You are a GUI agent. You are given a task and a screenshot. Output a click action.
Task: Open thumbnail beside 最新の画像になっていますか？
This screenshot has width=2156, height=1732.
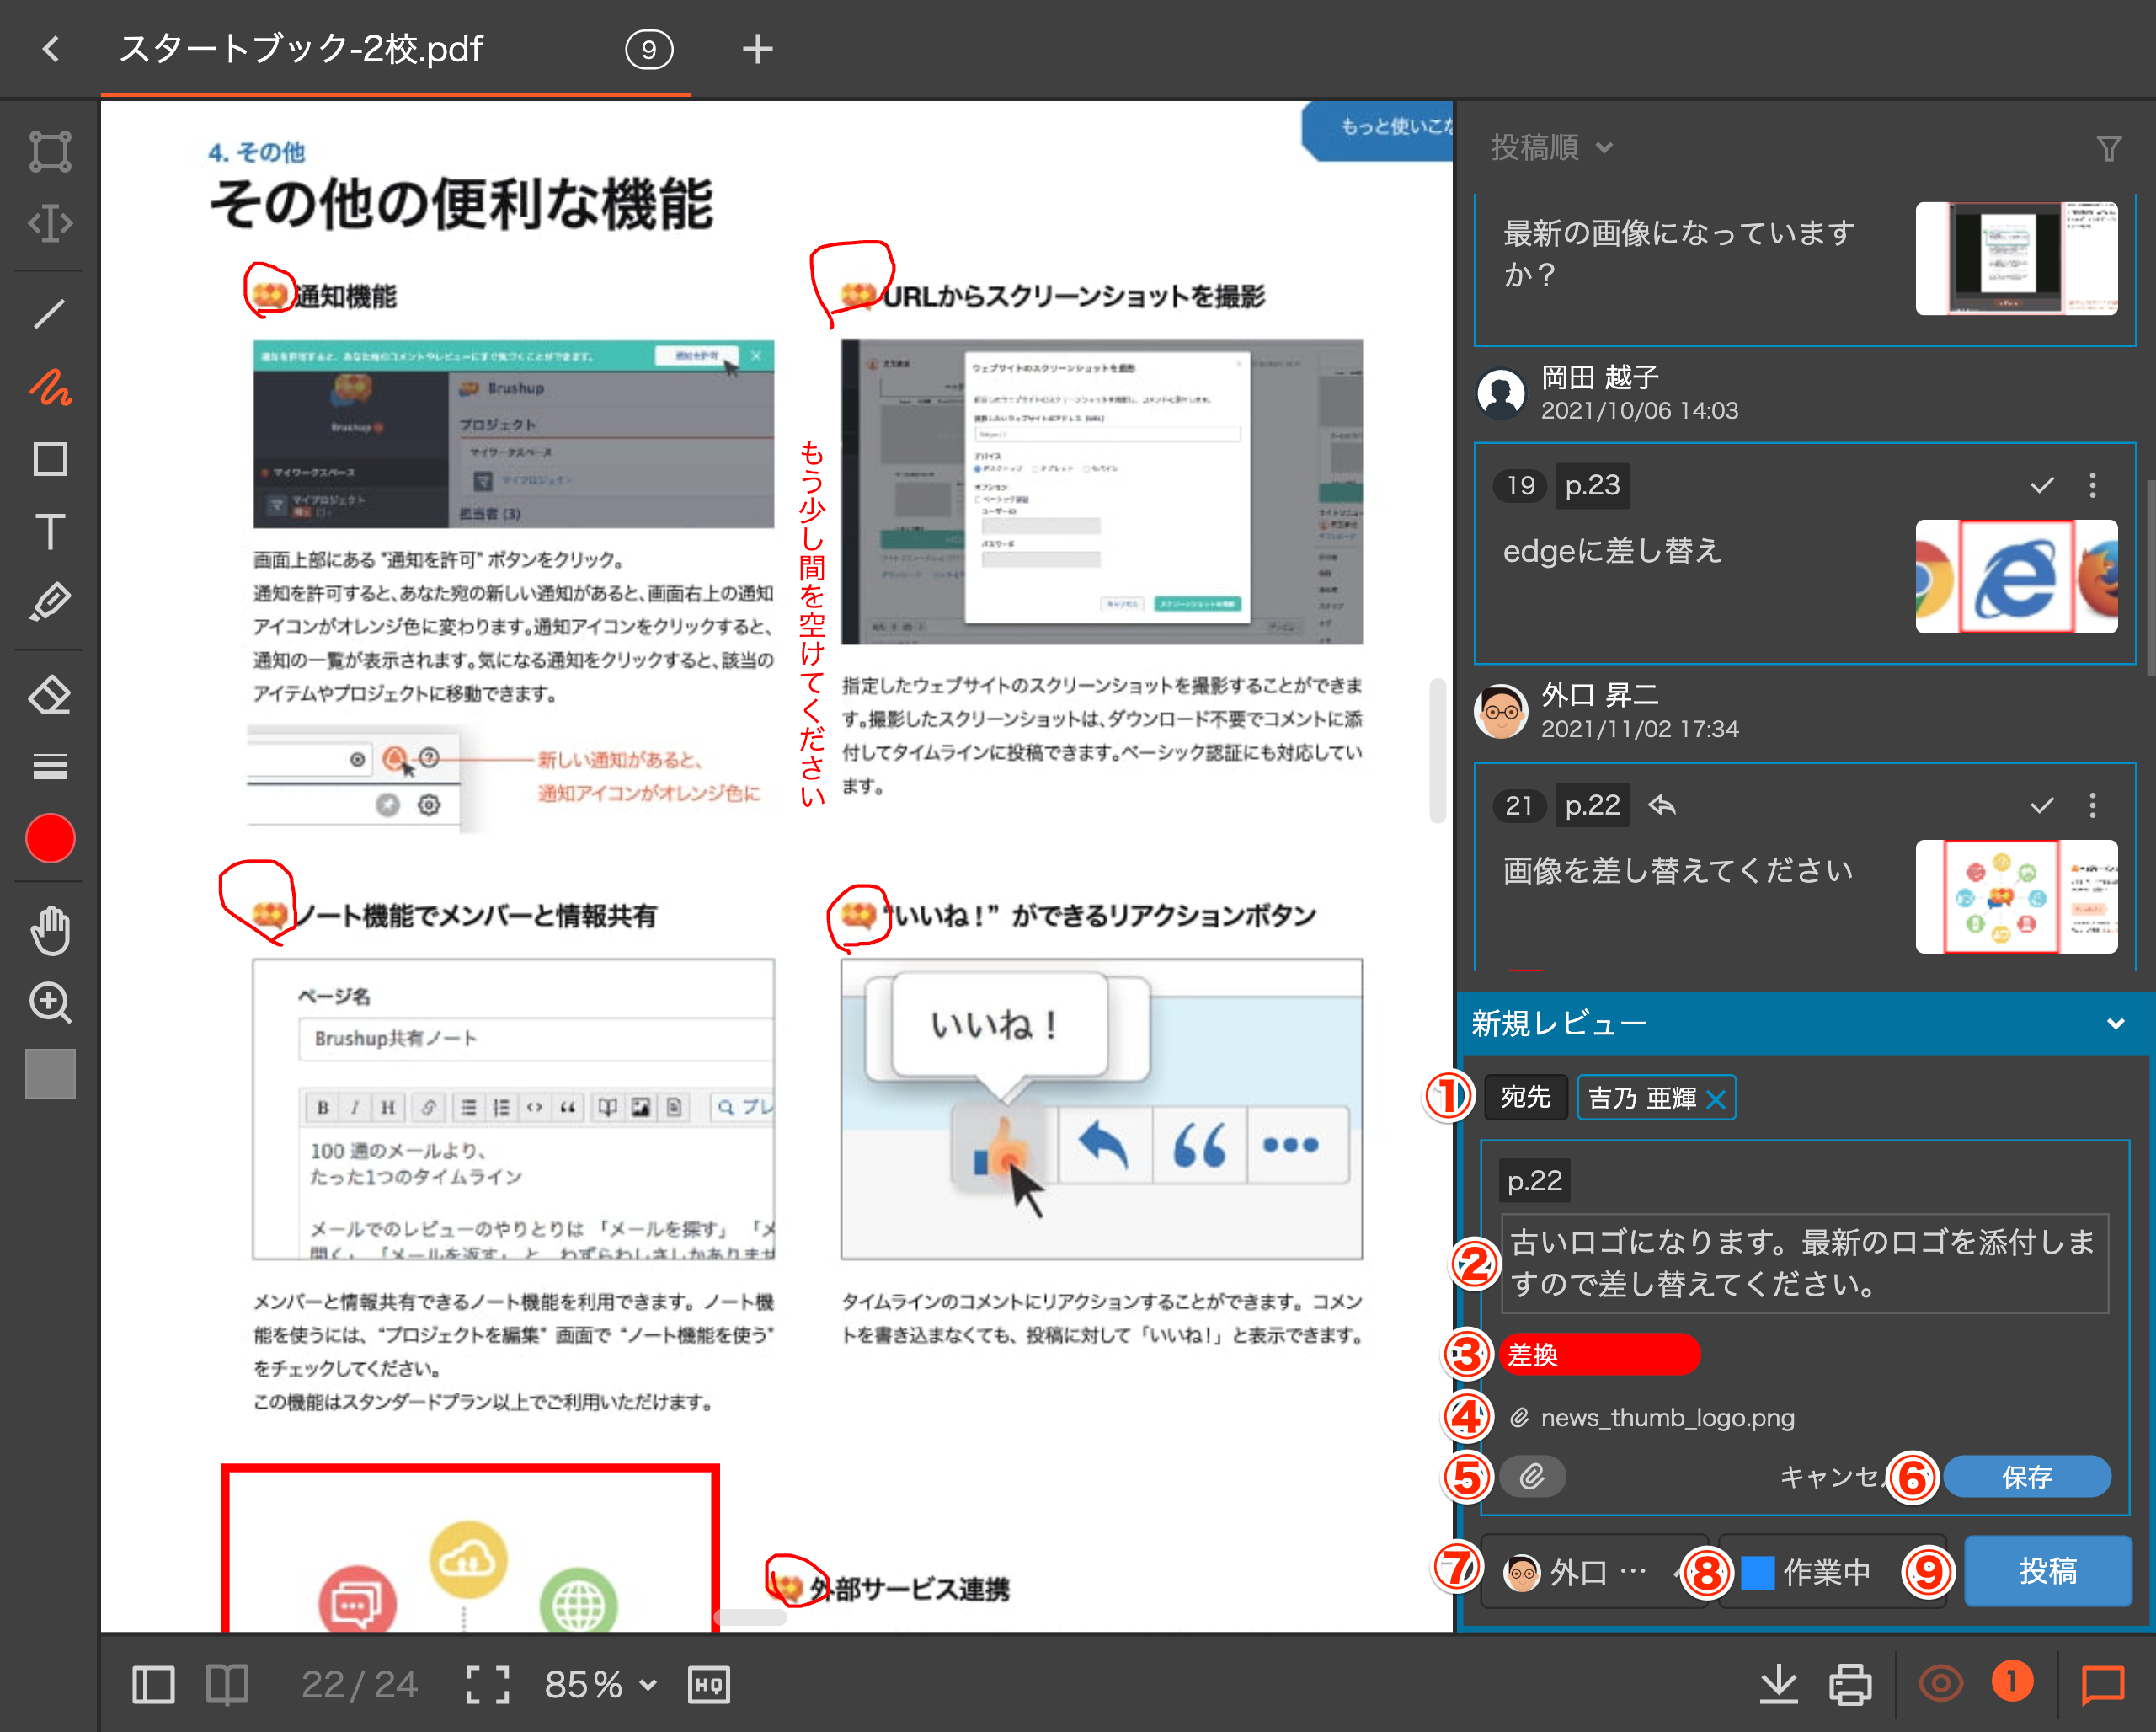click(2016, 258)
